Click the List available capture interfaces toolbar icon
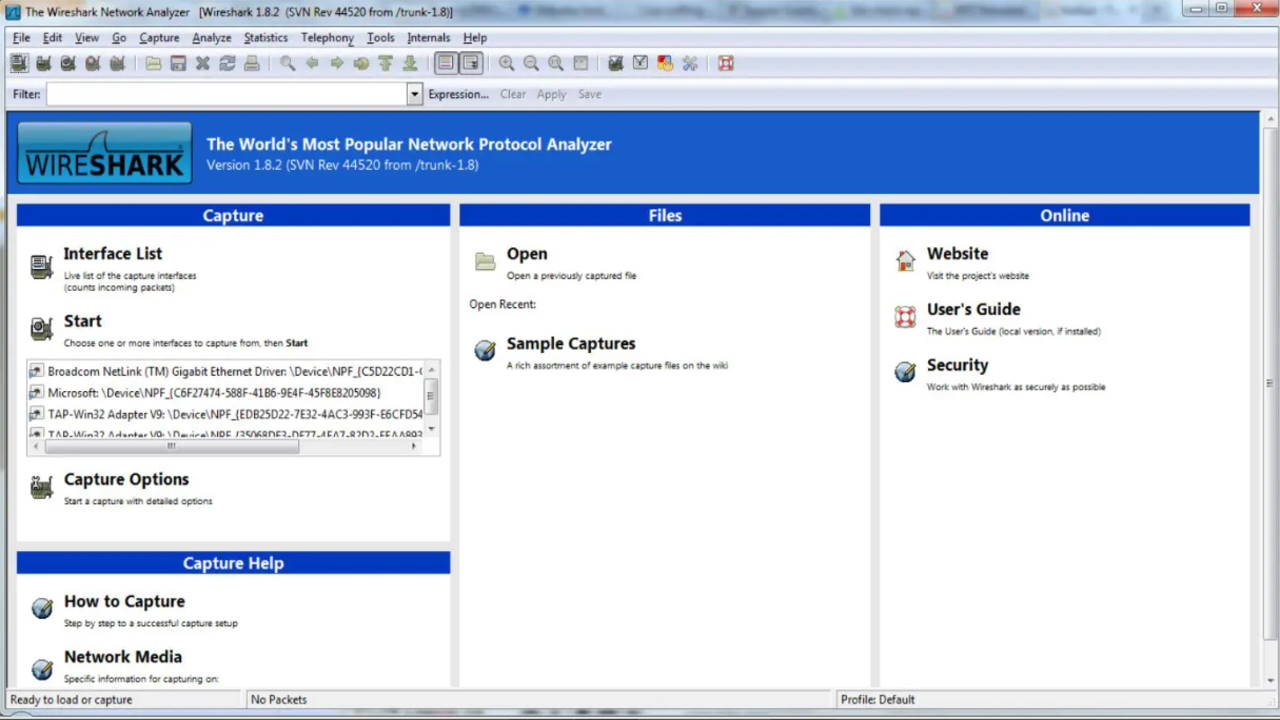 (x=19, y=63)
